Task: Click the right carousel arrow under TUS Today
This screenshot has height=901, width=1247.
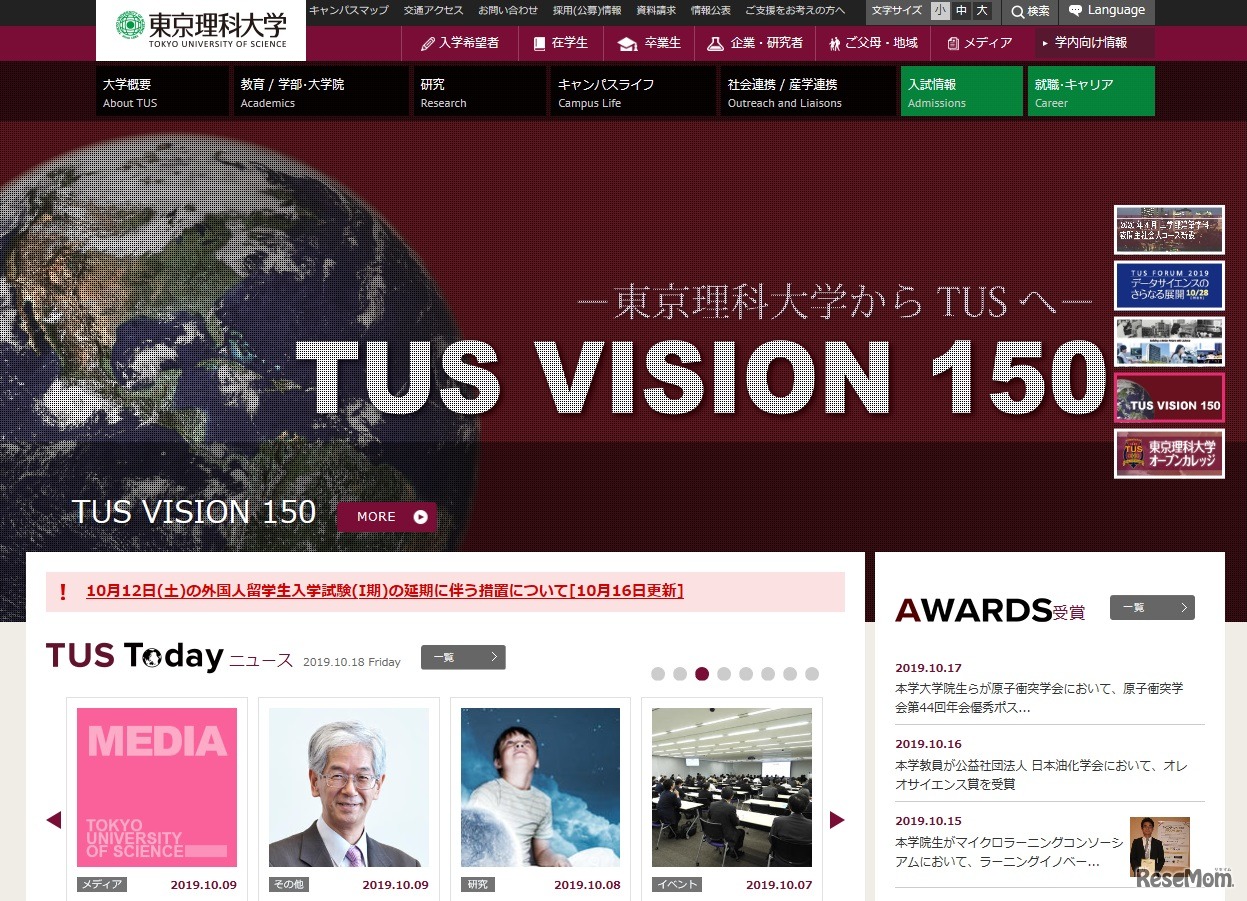Action: pos(836,819)
